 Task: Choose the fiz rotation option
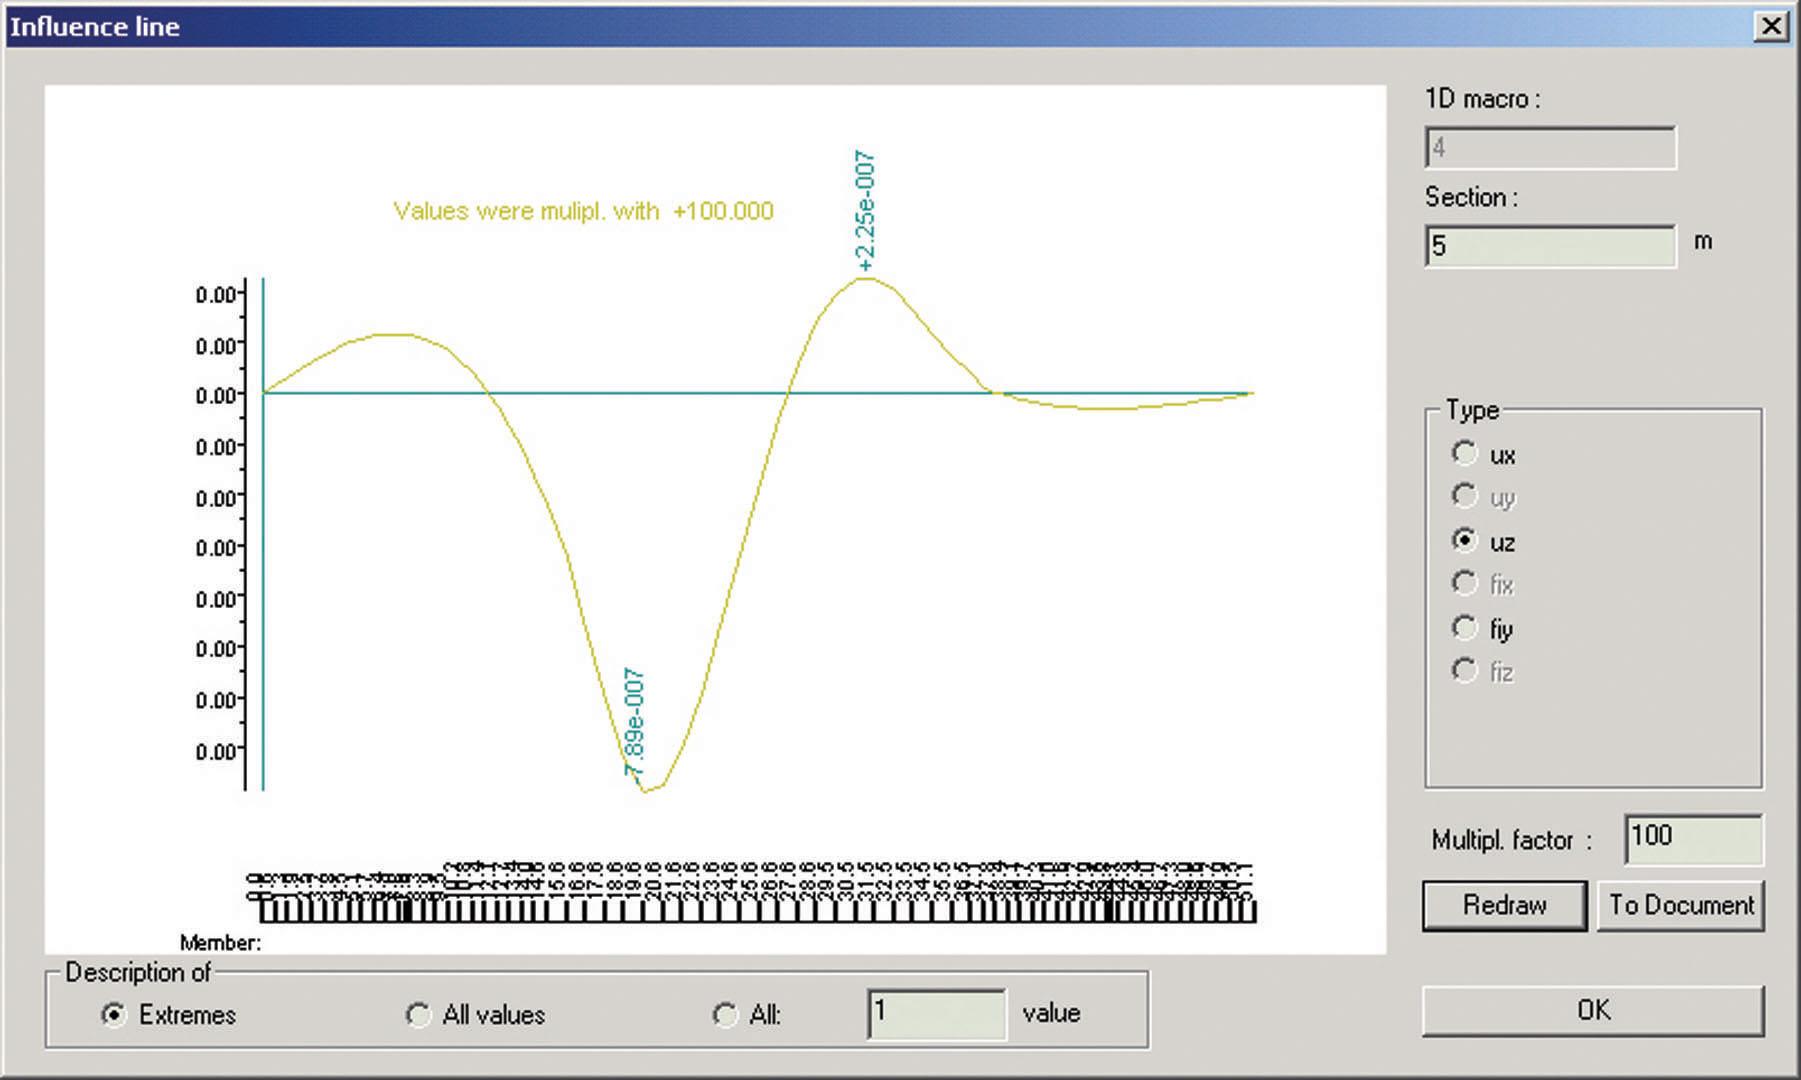click(1465, 671)
